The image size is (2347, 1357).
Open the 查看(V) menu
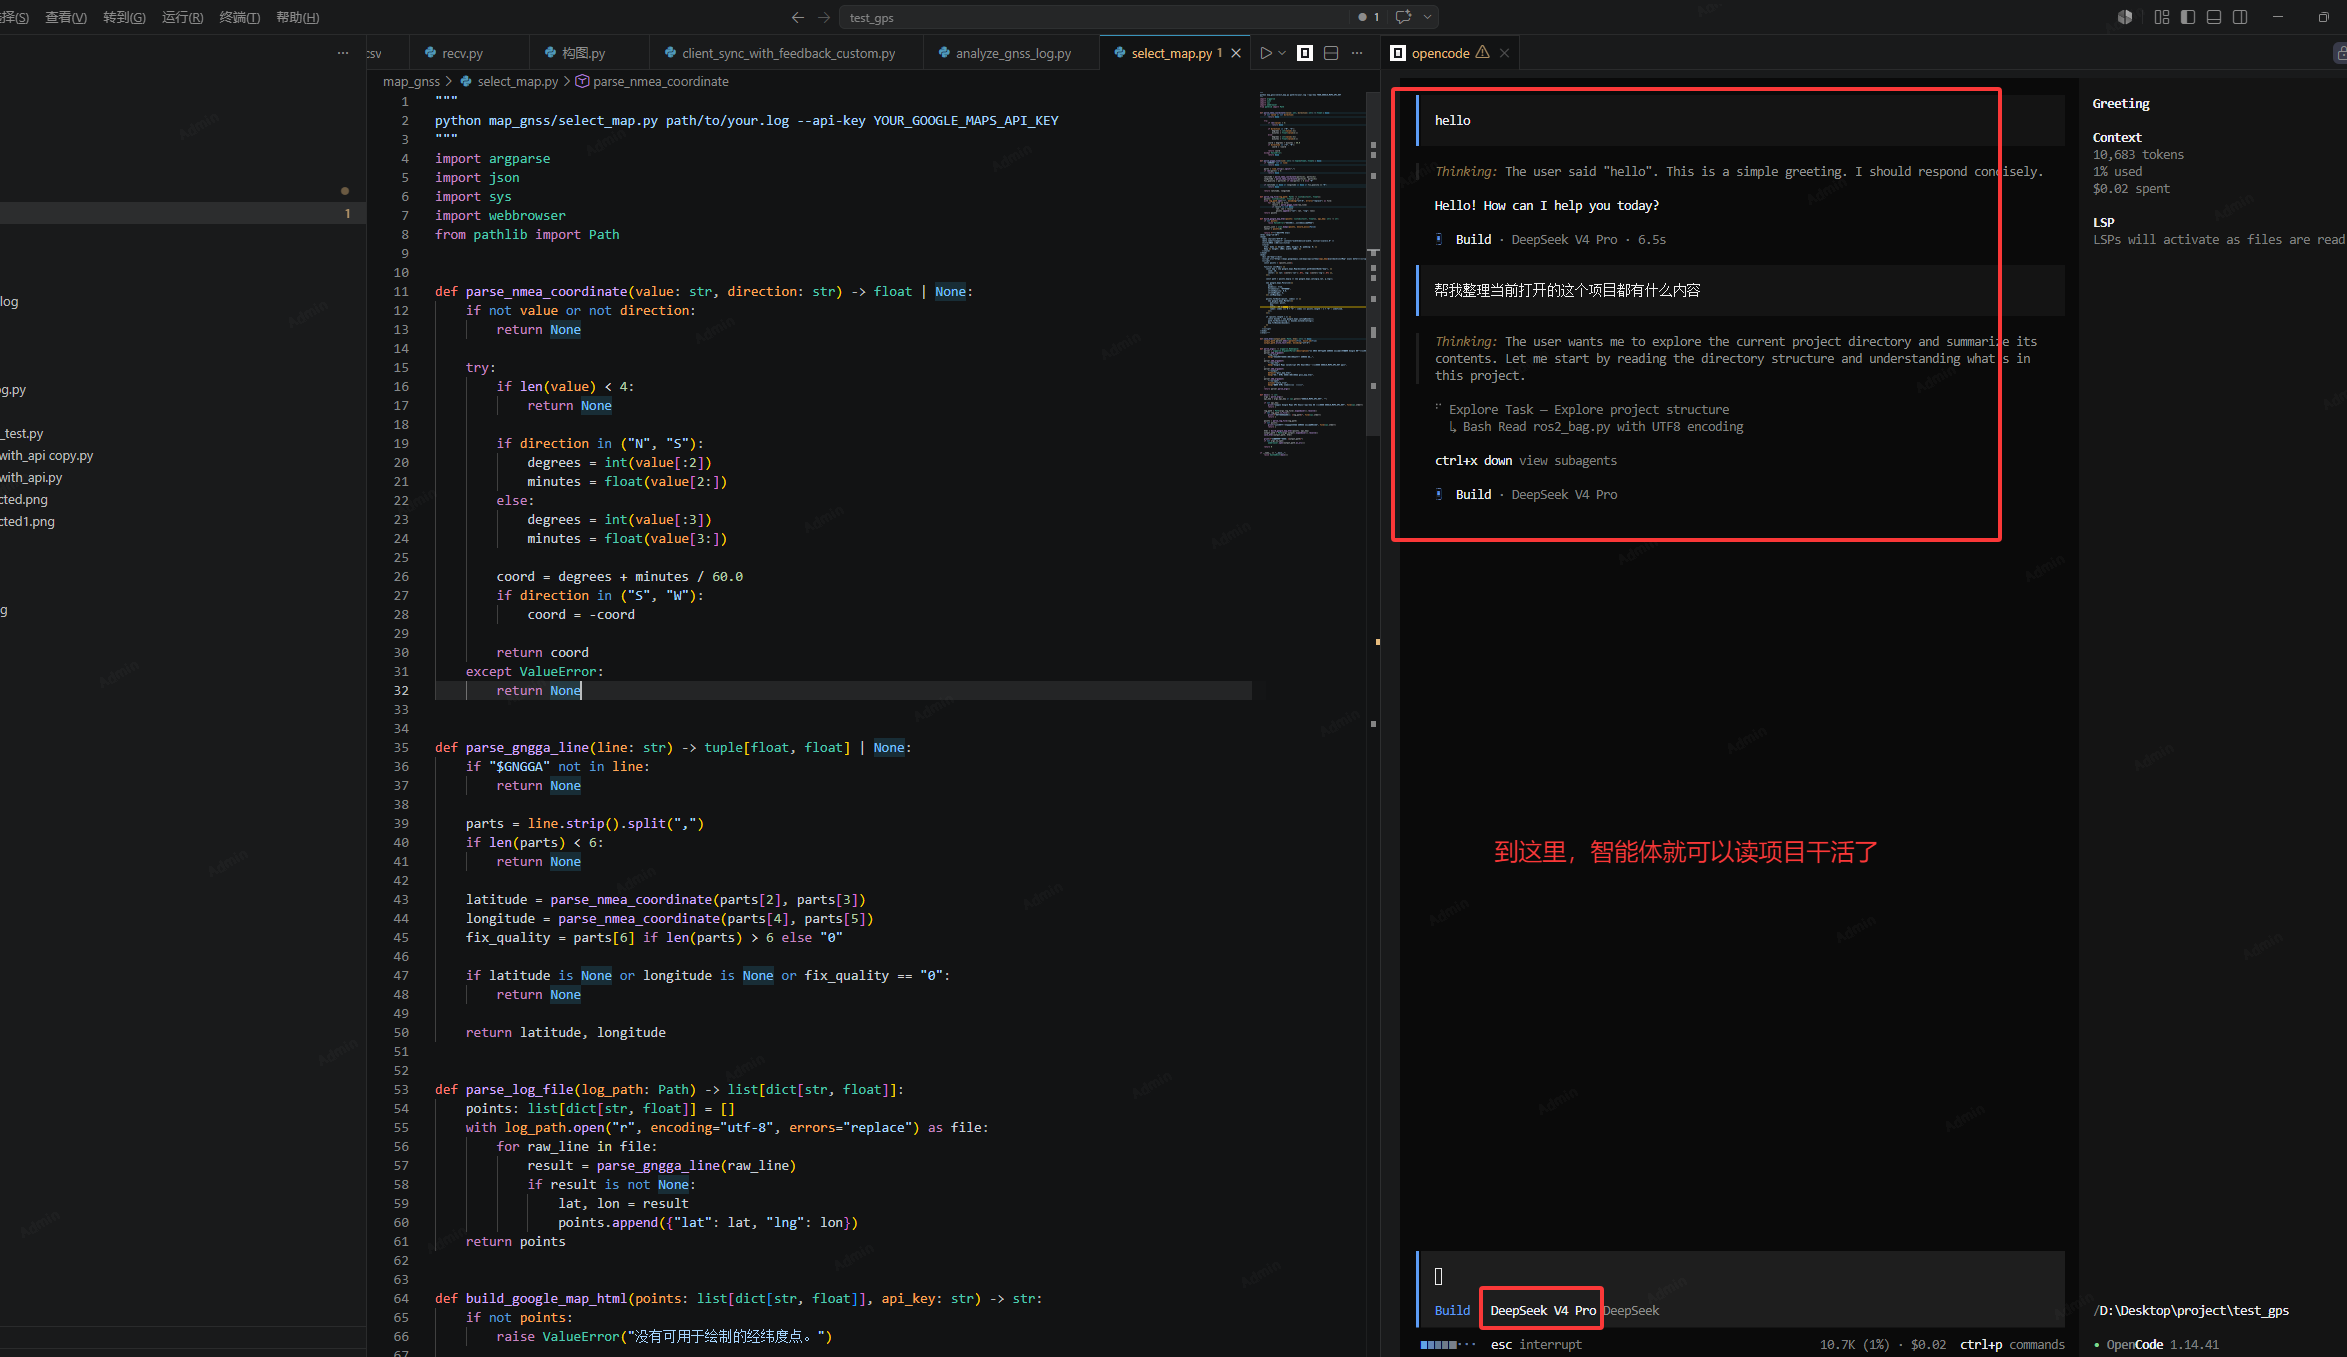click(66, 17)
